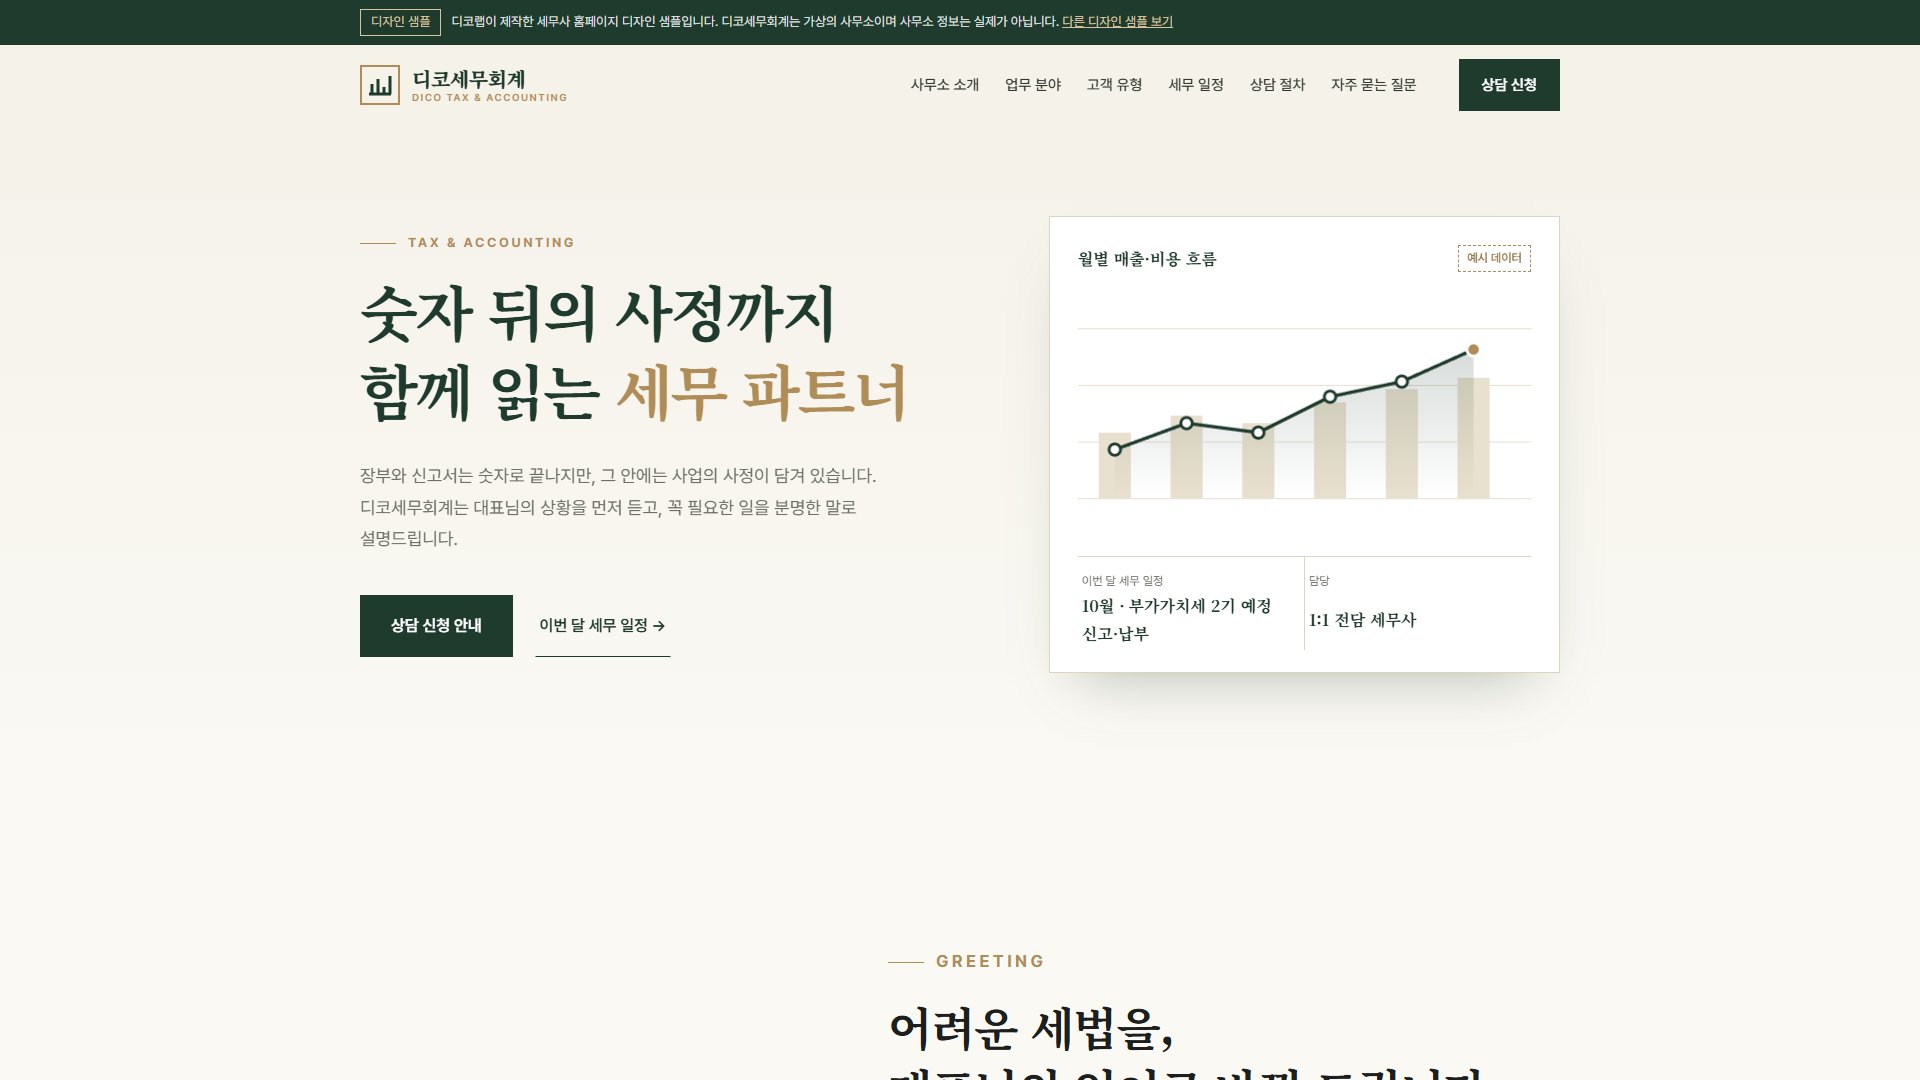
Task: Click the 월별 매출·비용 흐름 chart title
Action: [1147, 259]
